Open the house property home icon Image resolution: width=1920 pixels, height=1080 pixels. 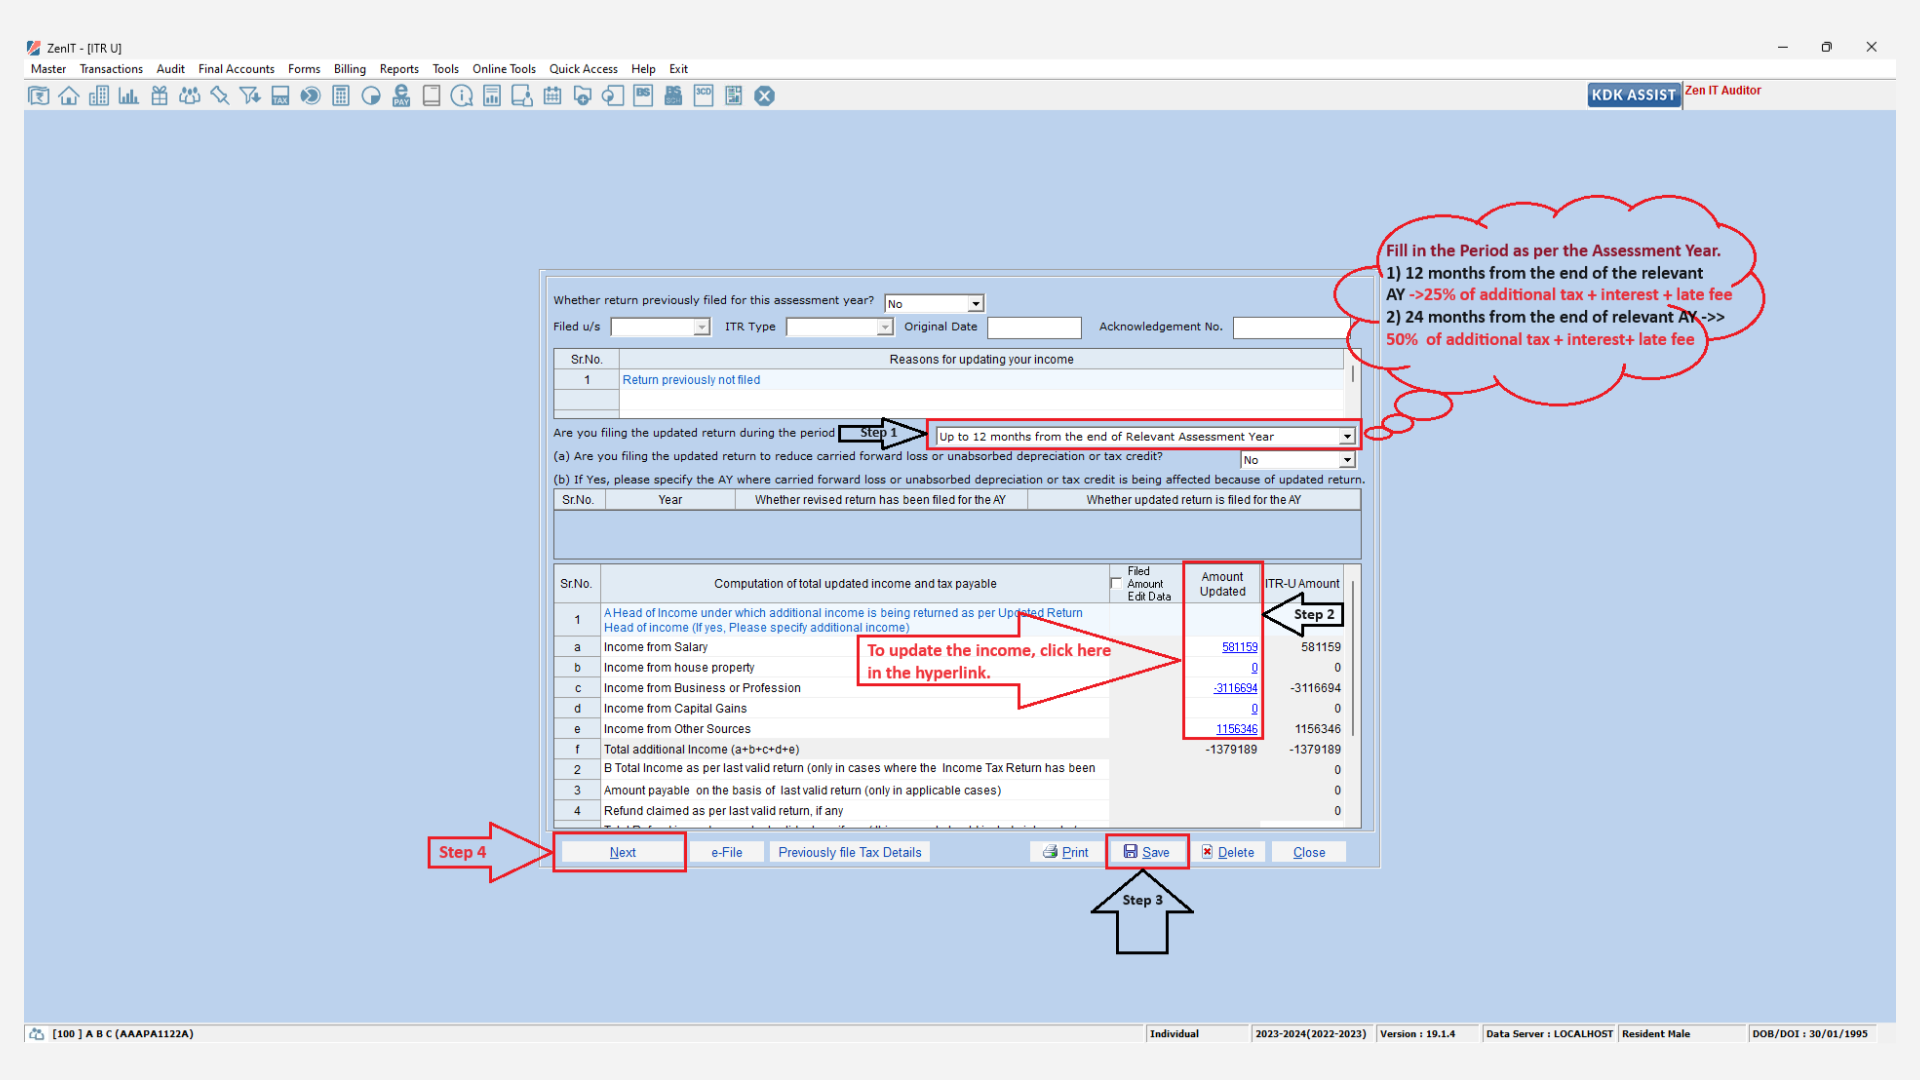click(x=69, y=96)
